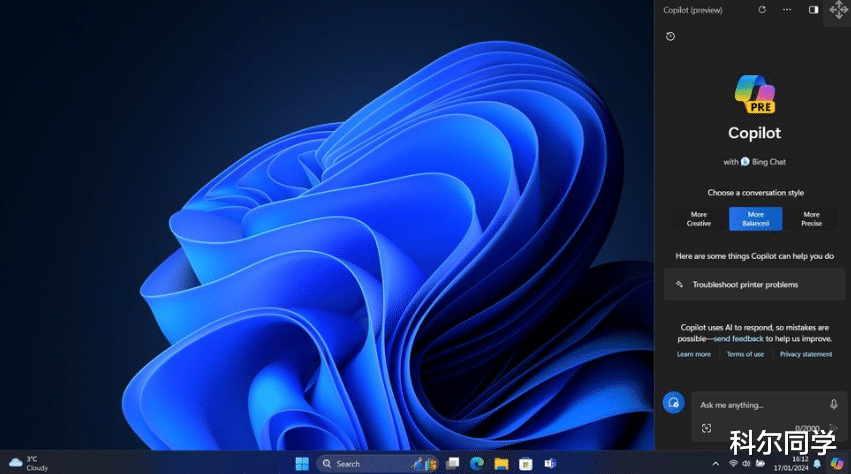Open the Copilot three-dots options menu

pos(787,10)
